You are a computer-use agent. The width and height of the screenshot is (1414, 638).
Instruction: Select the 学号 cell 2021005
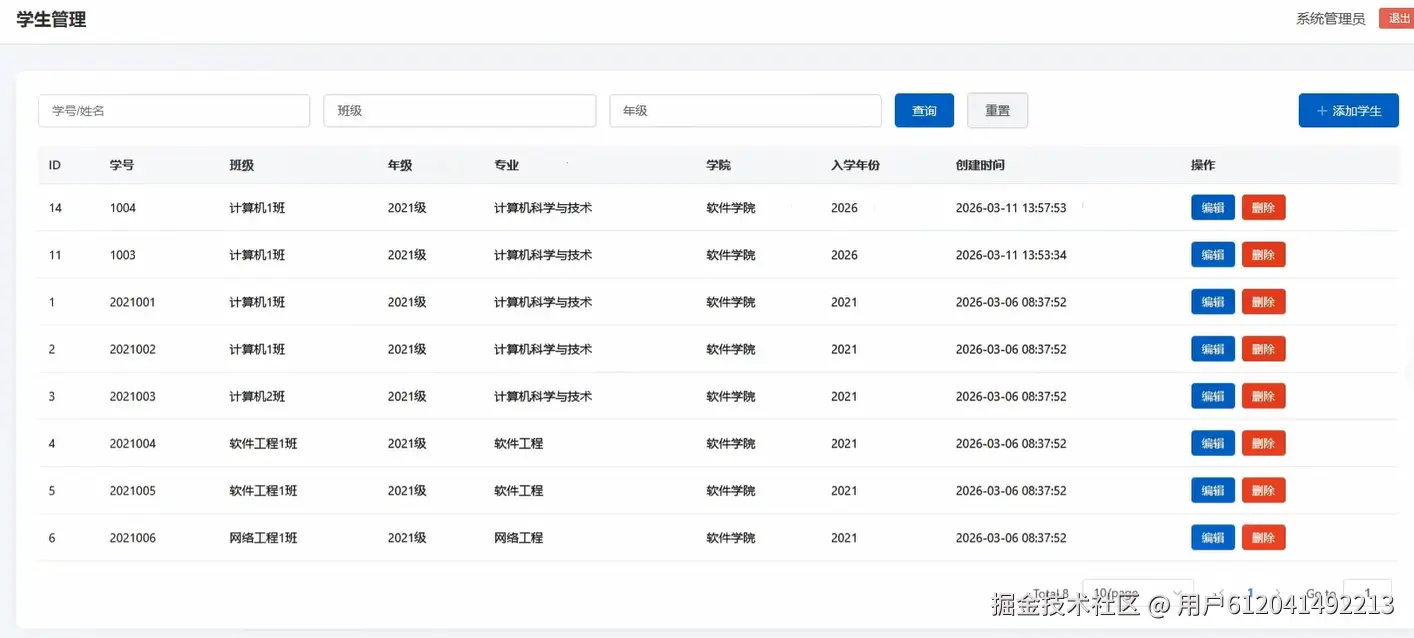tap(133, 490)
